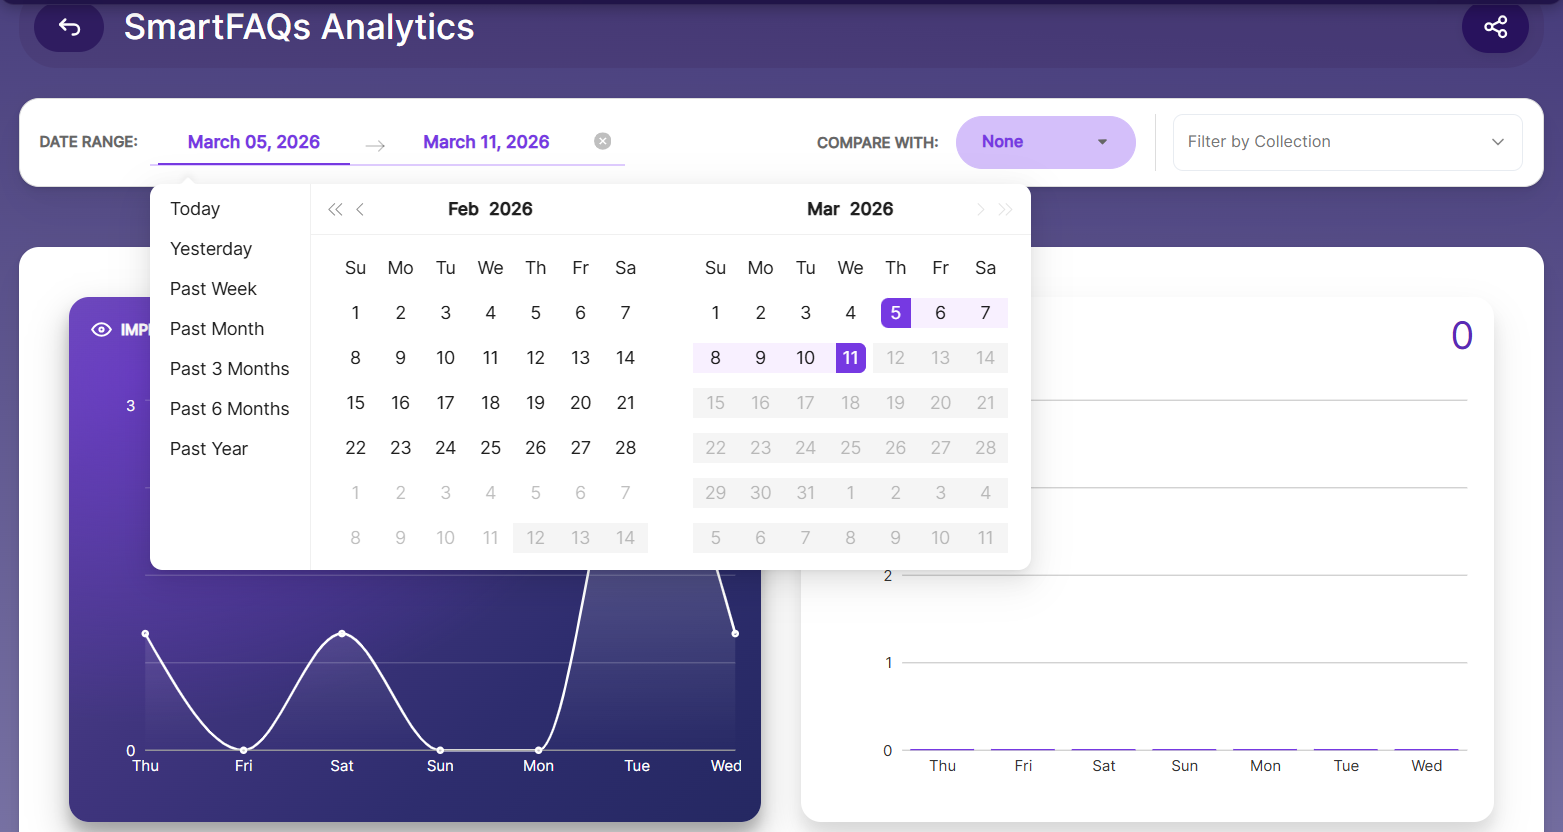Click the back arrow button
1563x832 pixels.
click(69, 27)
